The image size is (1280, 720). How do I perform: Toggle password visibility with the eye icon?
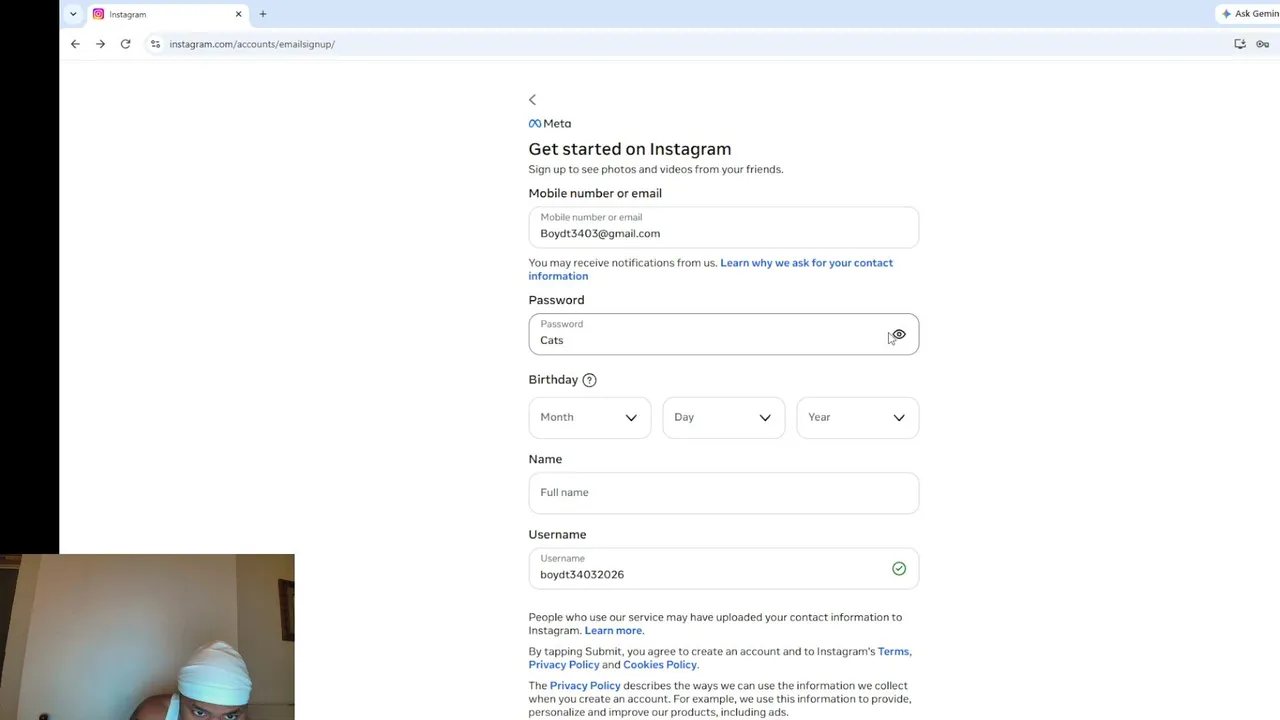coord(899,335)
